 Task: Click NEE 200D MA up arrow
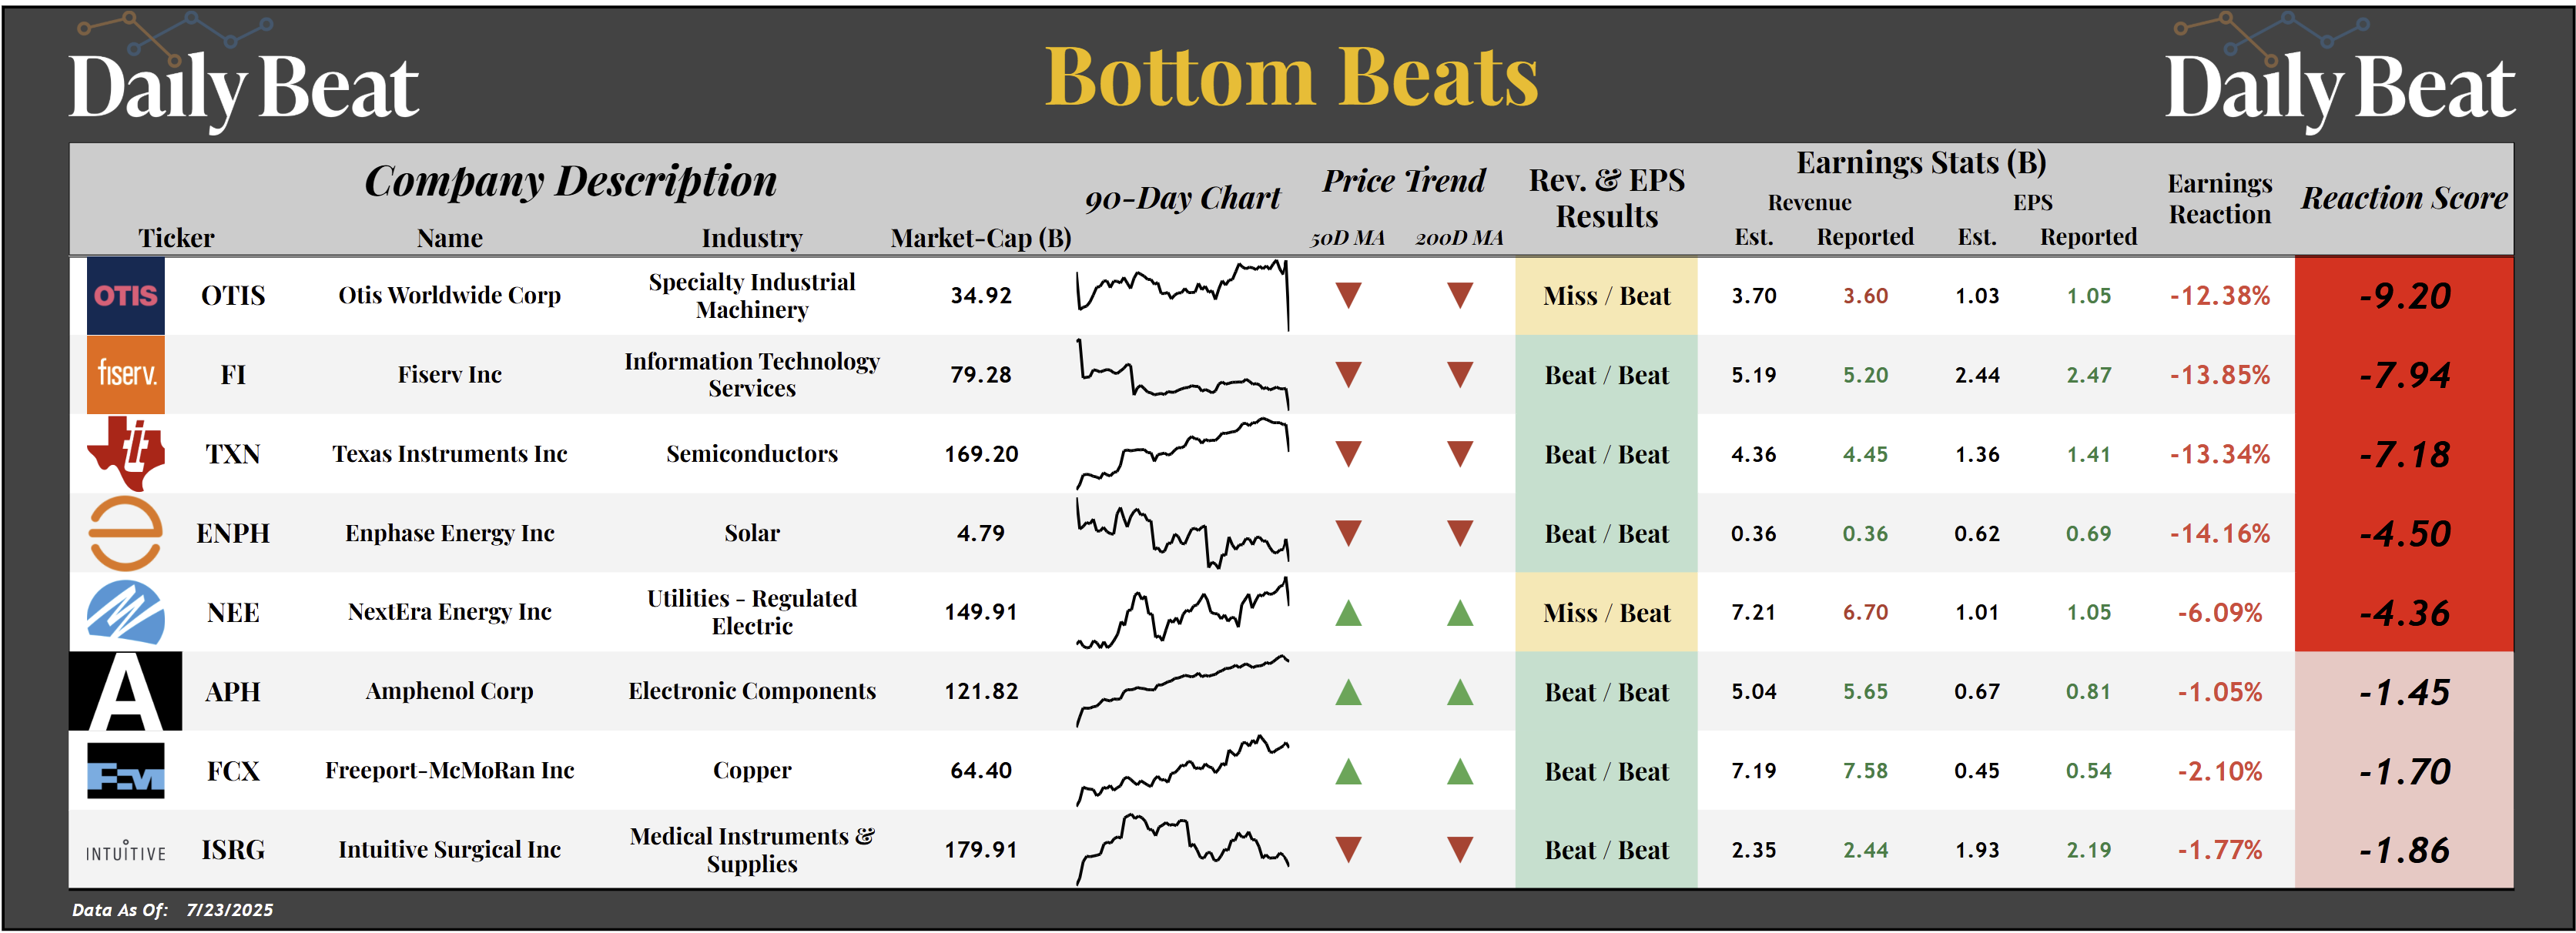pyautogui.click(x=1460, y=612)
